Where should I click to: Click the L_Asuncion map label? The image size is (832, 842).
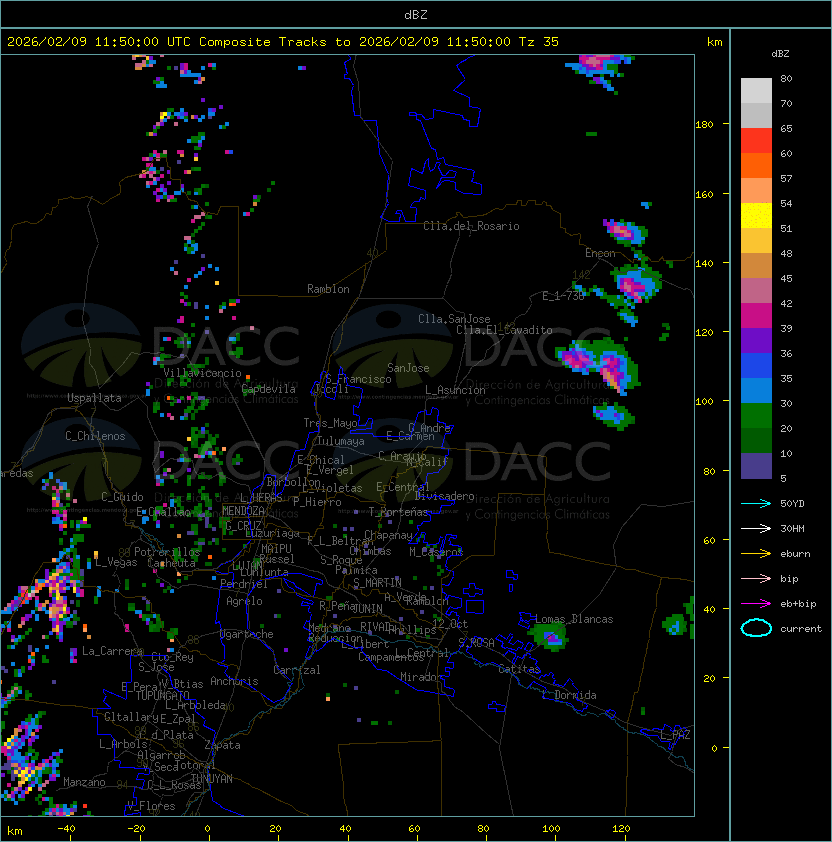click(x=455, y=390)
